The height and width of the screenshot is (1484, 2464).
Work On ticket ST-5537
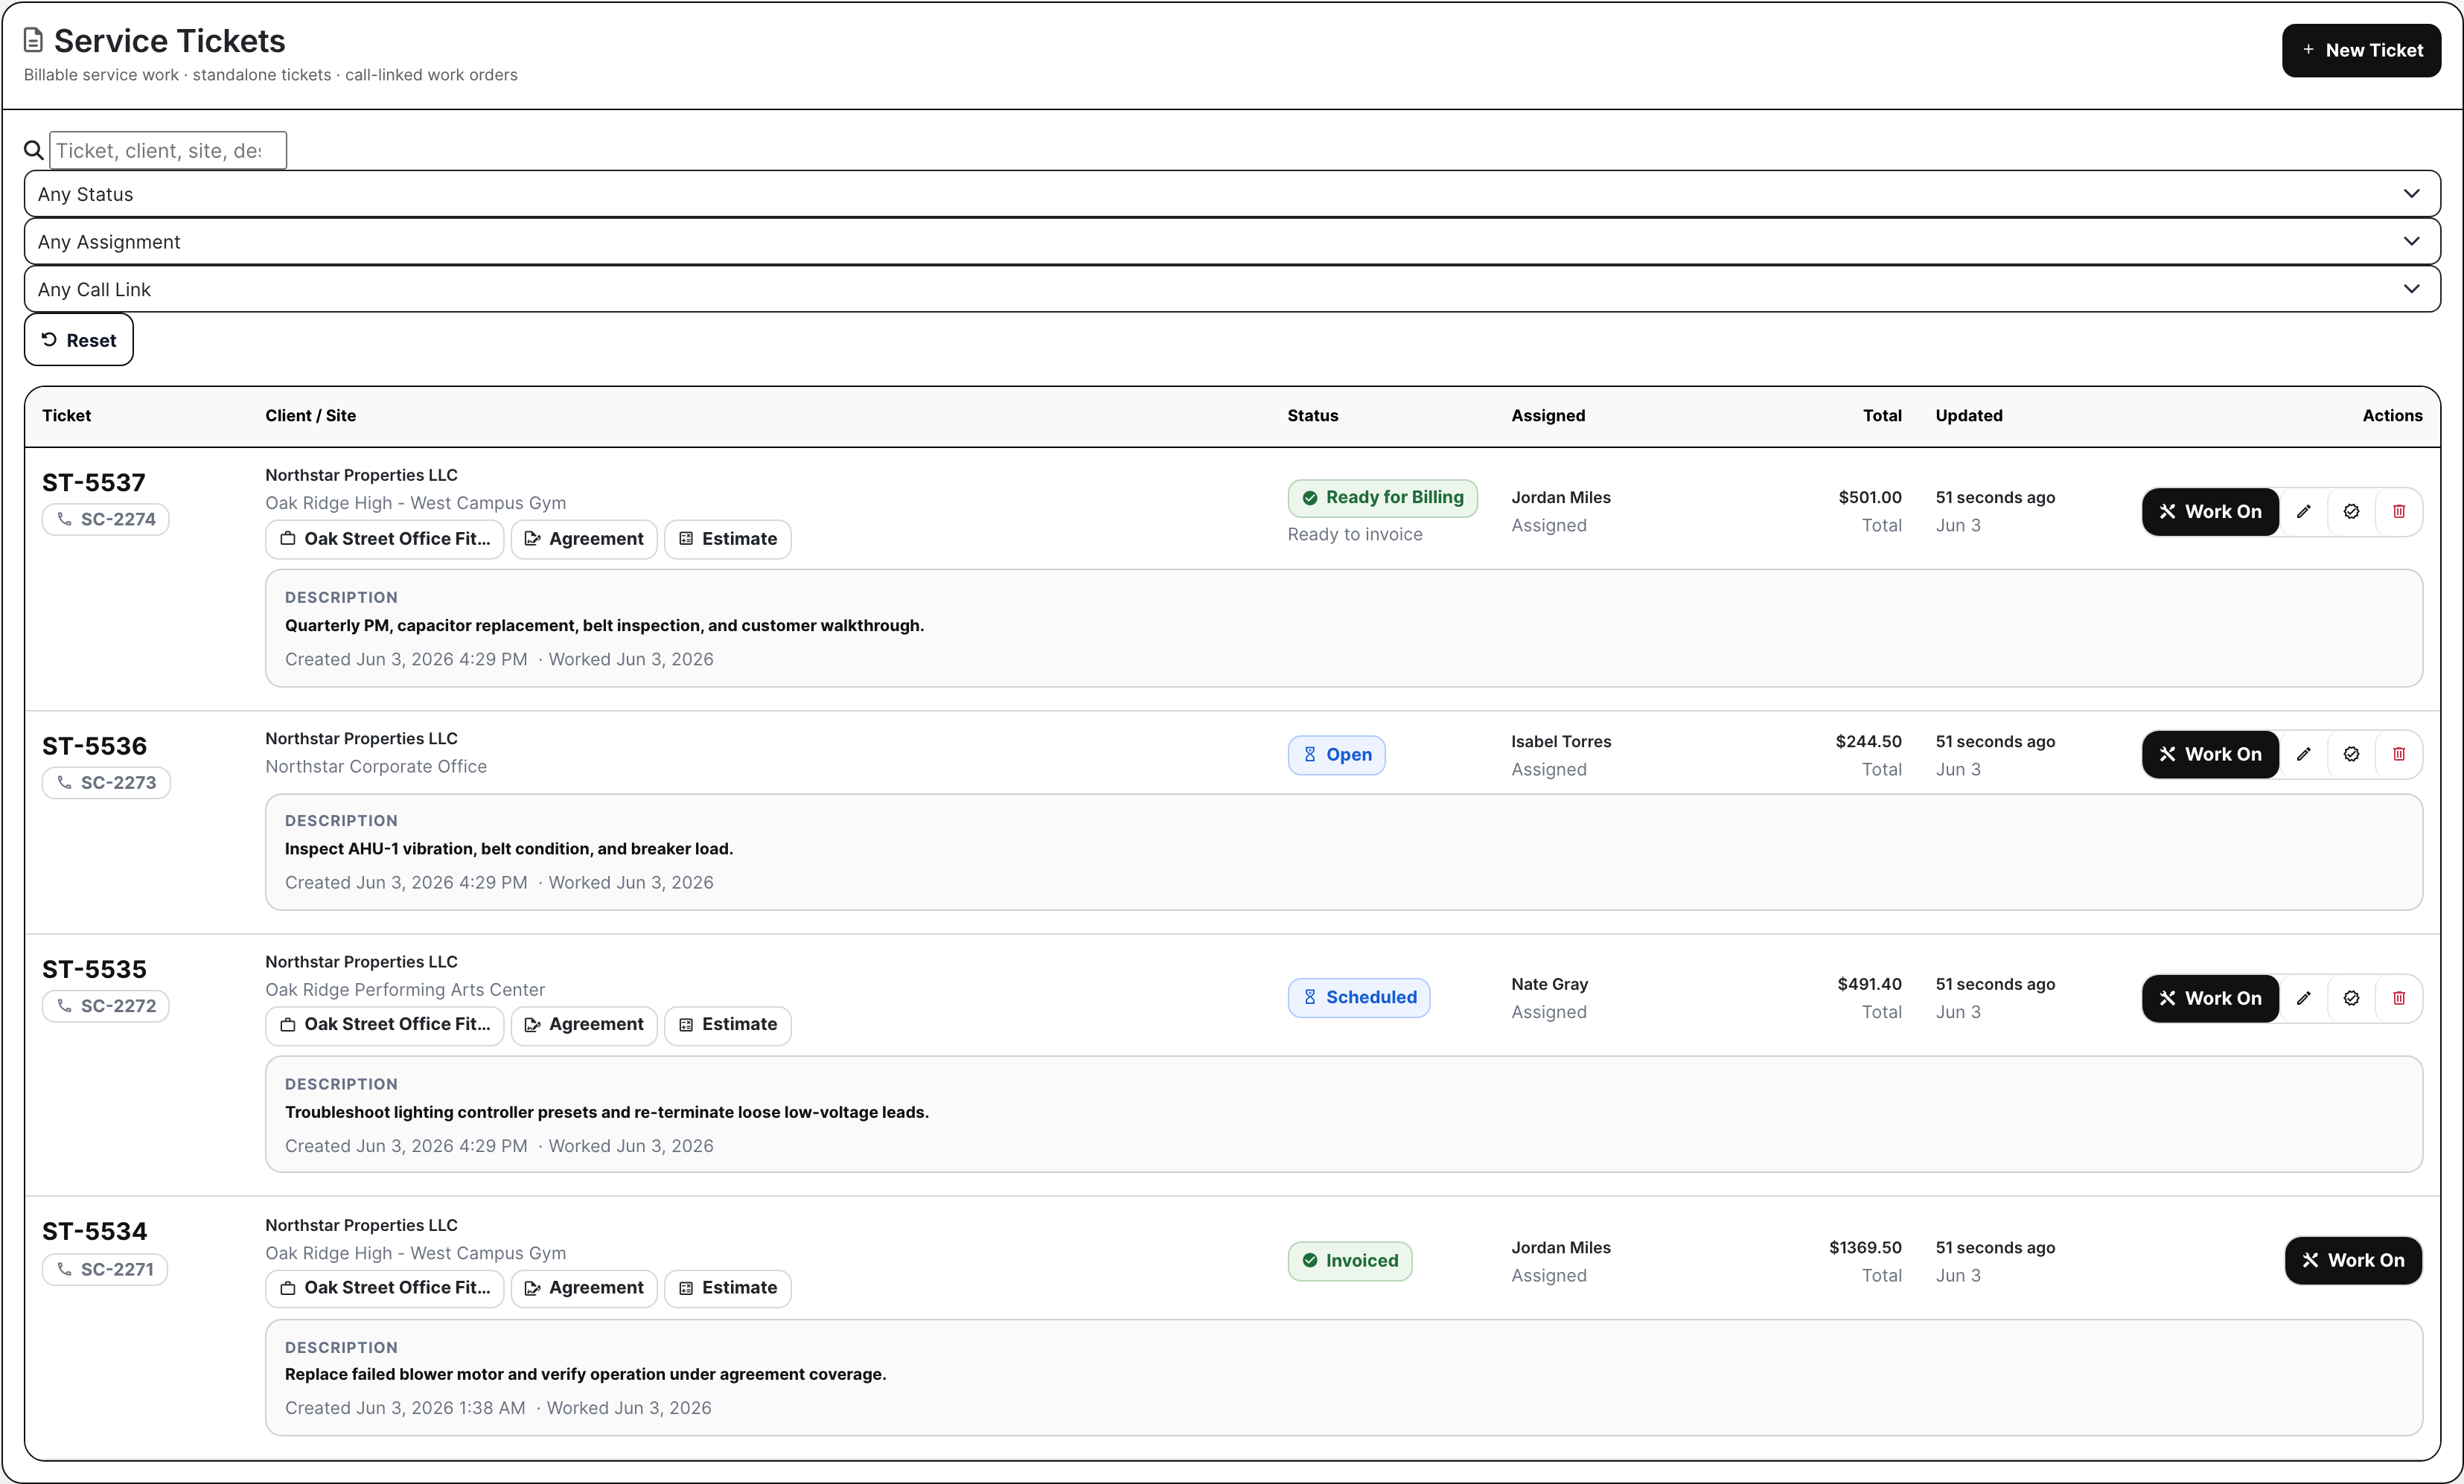tap(2210, 511)
